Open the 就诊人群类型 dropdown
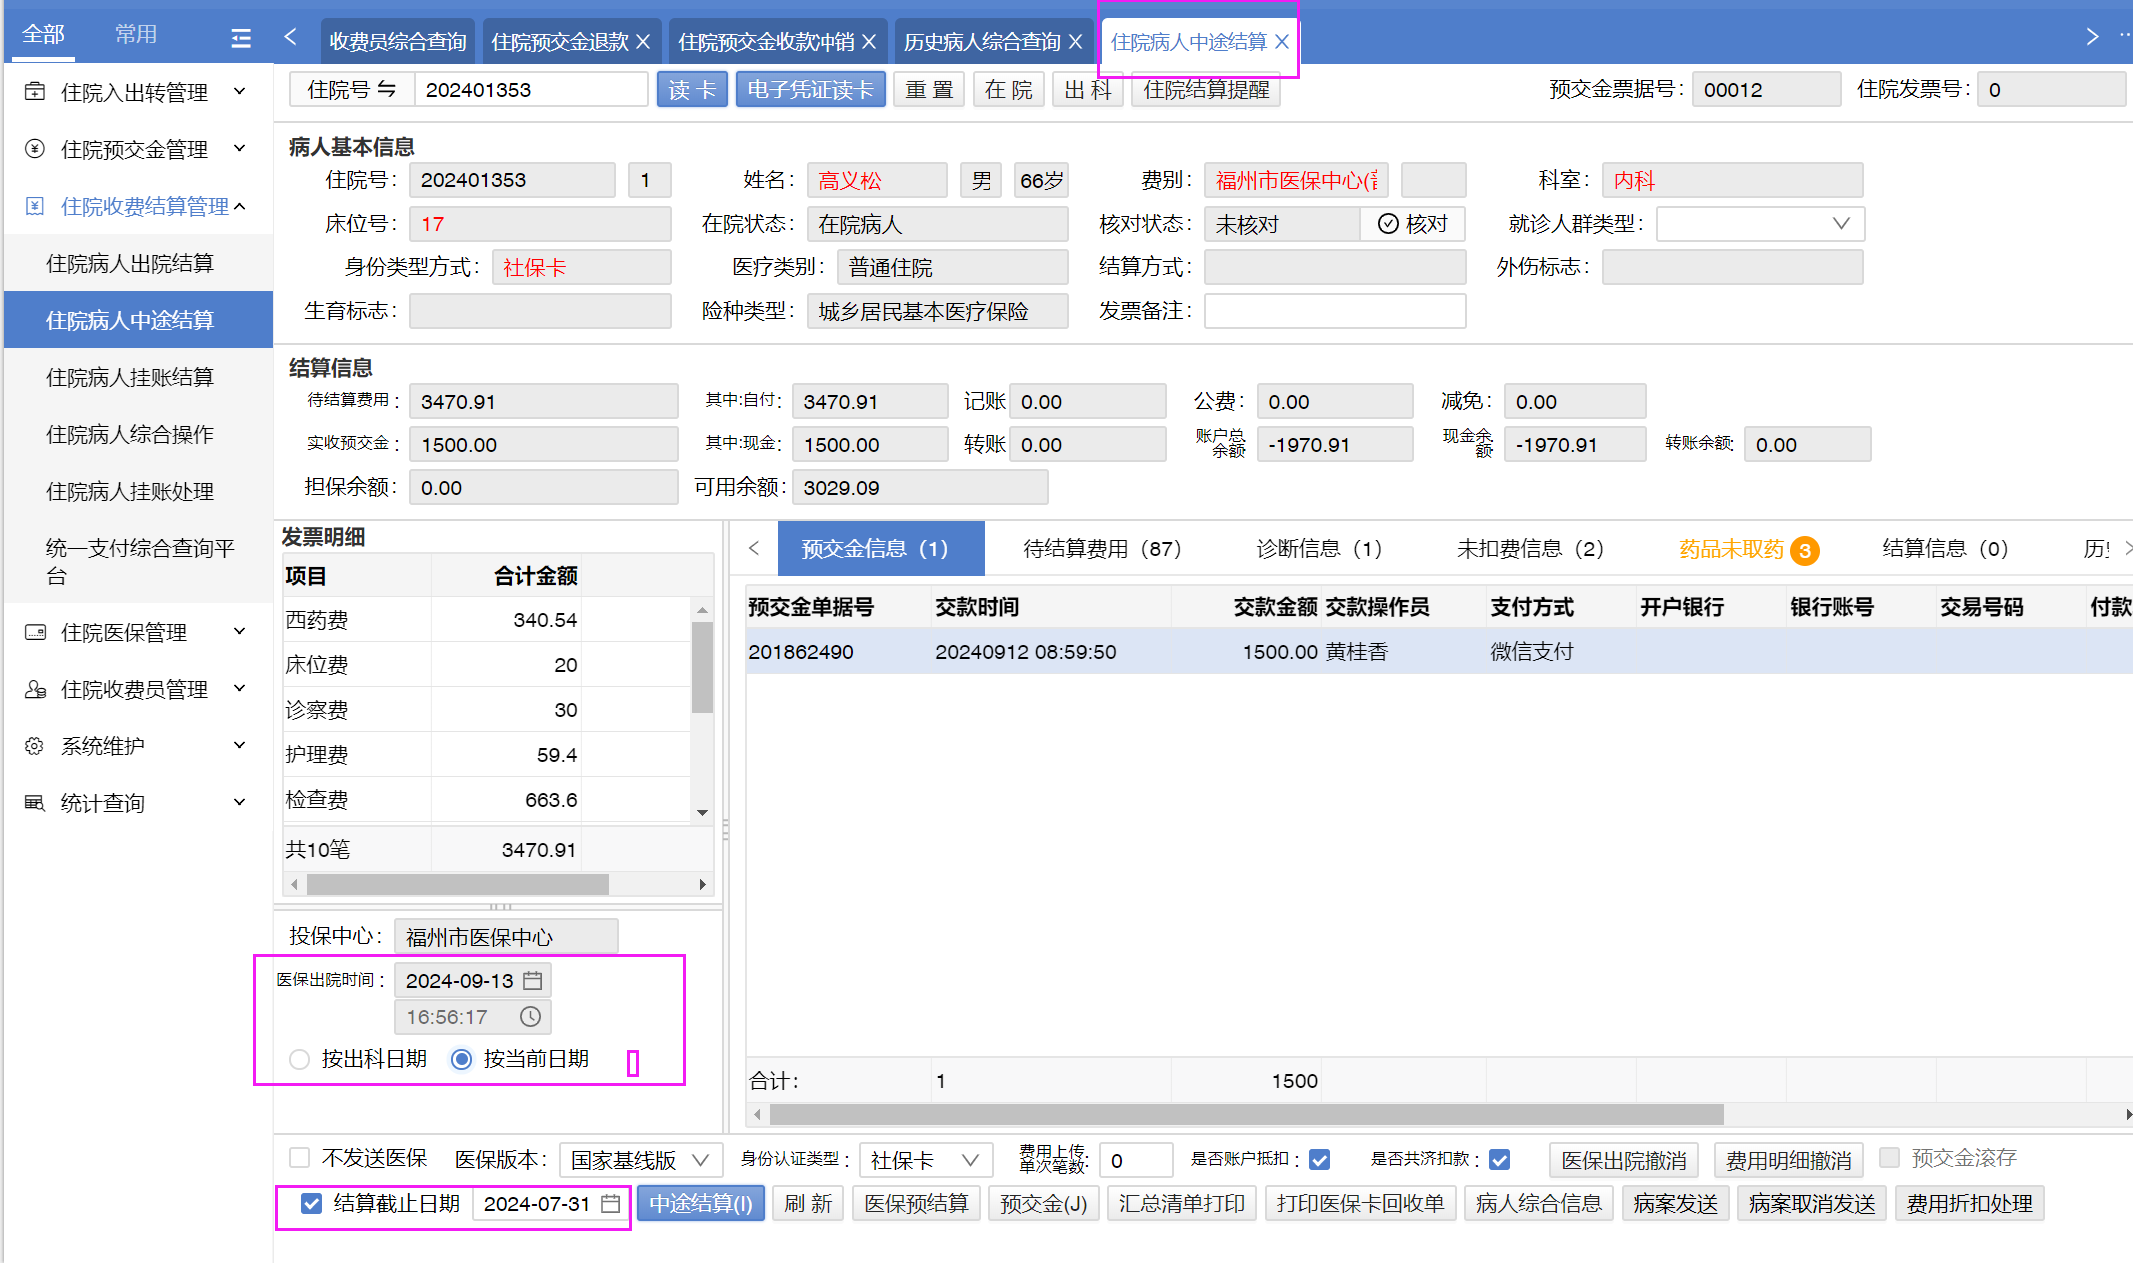This screenshot has width=2133, height=1263. [1760, 224]
